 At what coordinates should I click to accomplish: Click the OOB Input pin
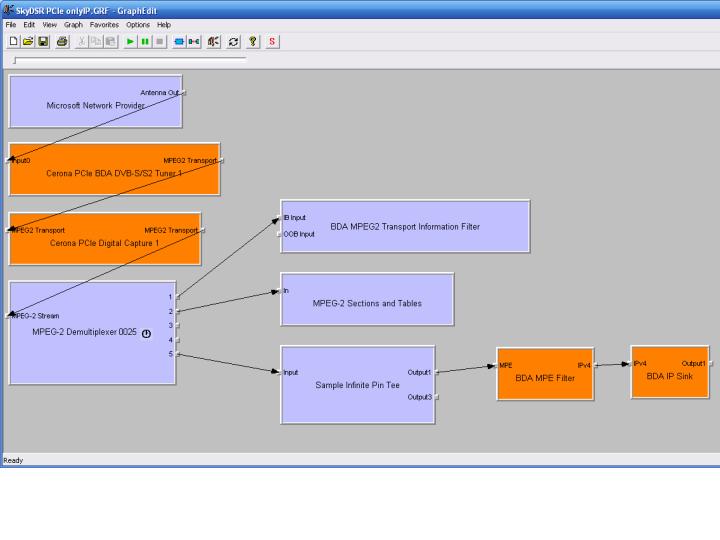[x=279, y=234]
